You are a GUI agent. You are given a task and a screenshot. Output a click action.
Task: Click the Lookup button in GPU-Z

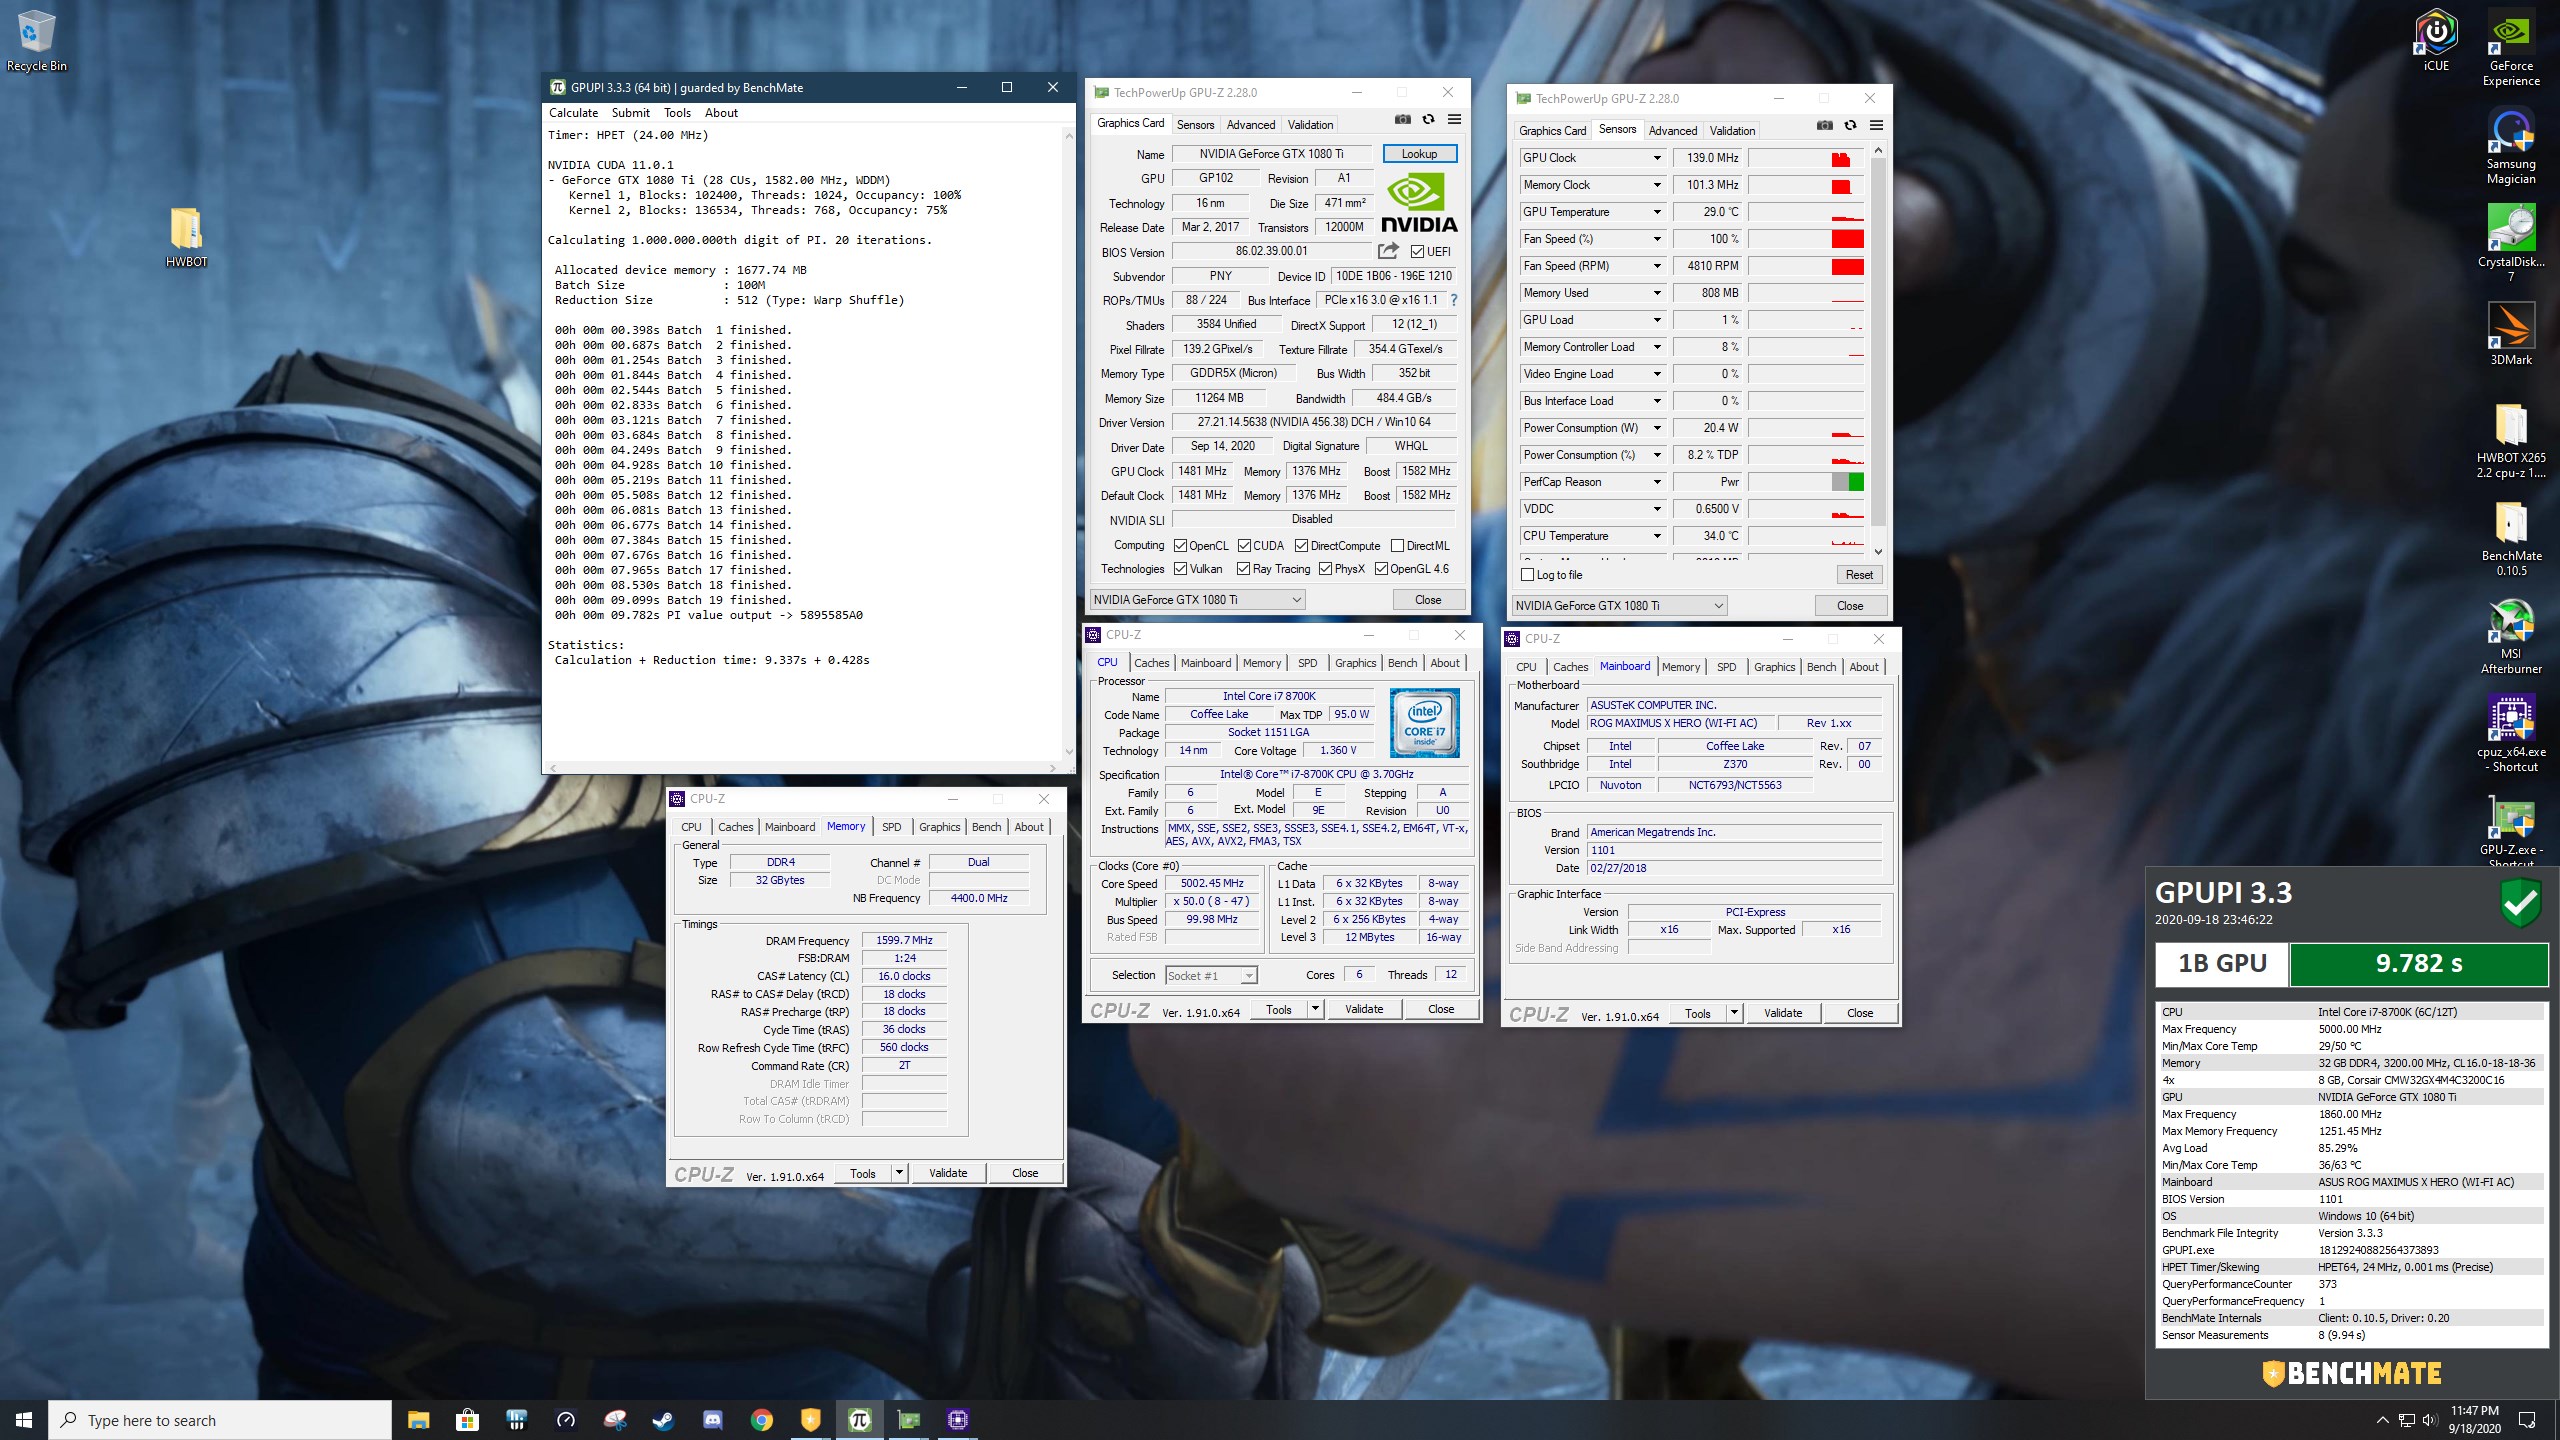click(x=1419, y=154)
